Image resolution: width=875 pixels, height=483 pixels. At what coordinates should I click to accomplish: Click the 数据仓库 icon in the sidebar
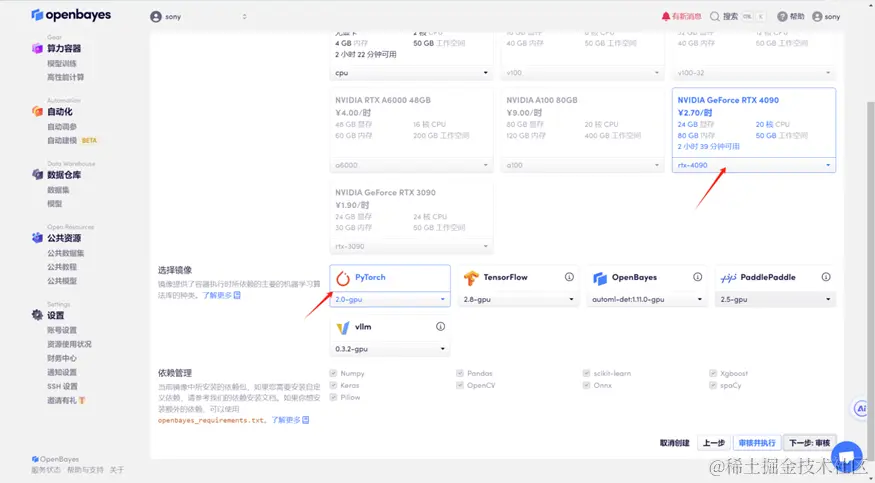[37, 175]
